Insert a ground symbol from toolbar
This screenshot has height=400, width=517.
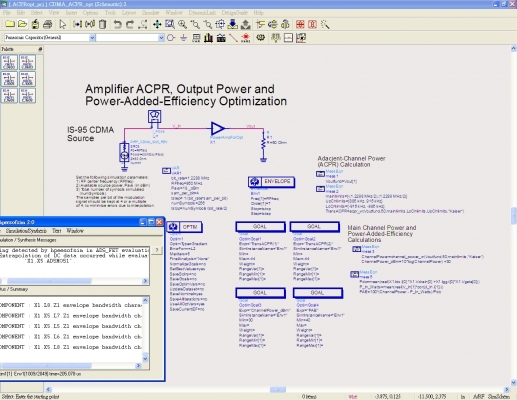point(183,38)
